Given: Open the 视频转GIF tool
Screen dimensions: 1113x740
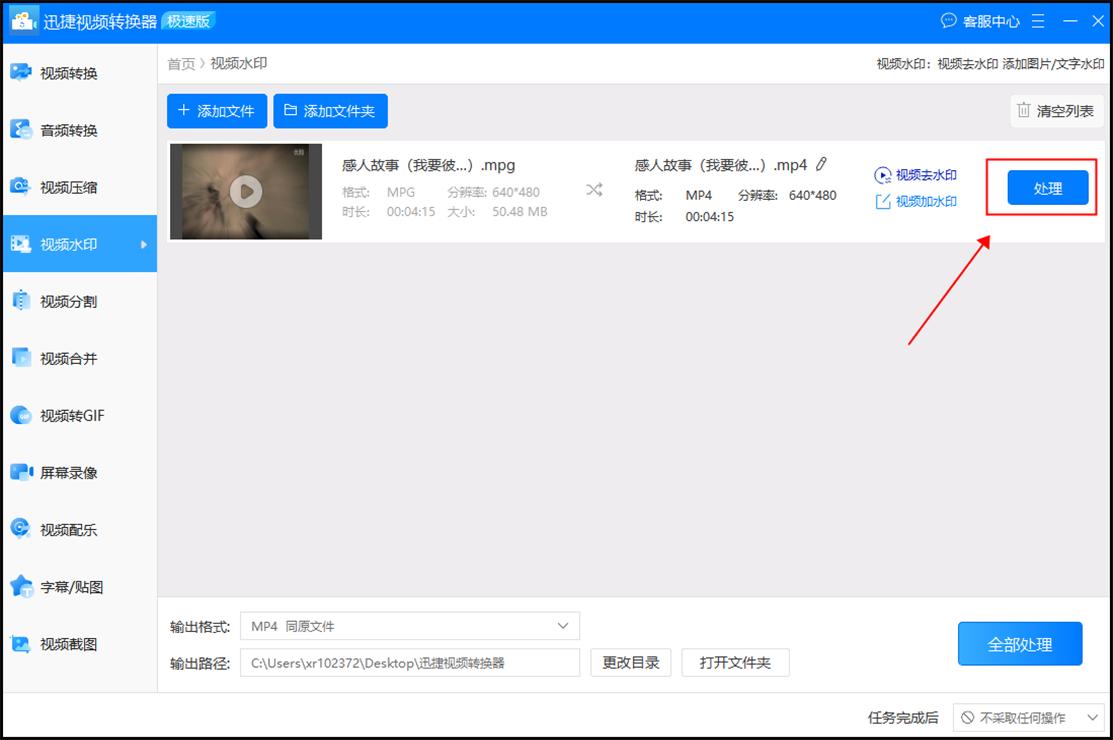Looking at the screenshot, I should coord(75,414).
